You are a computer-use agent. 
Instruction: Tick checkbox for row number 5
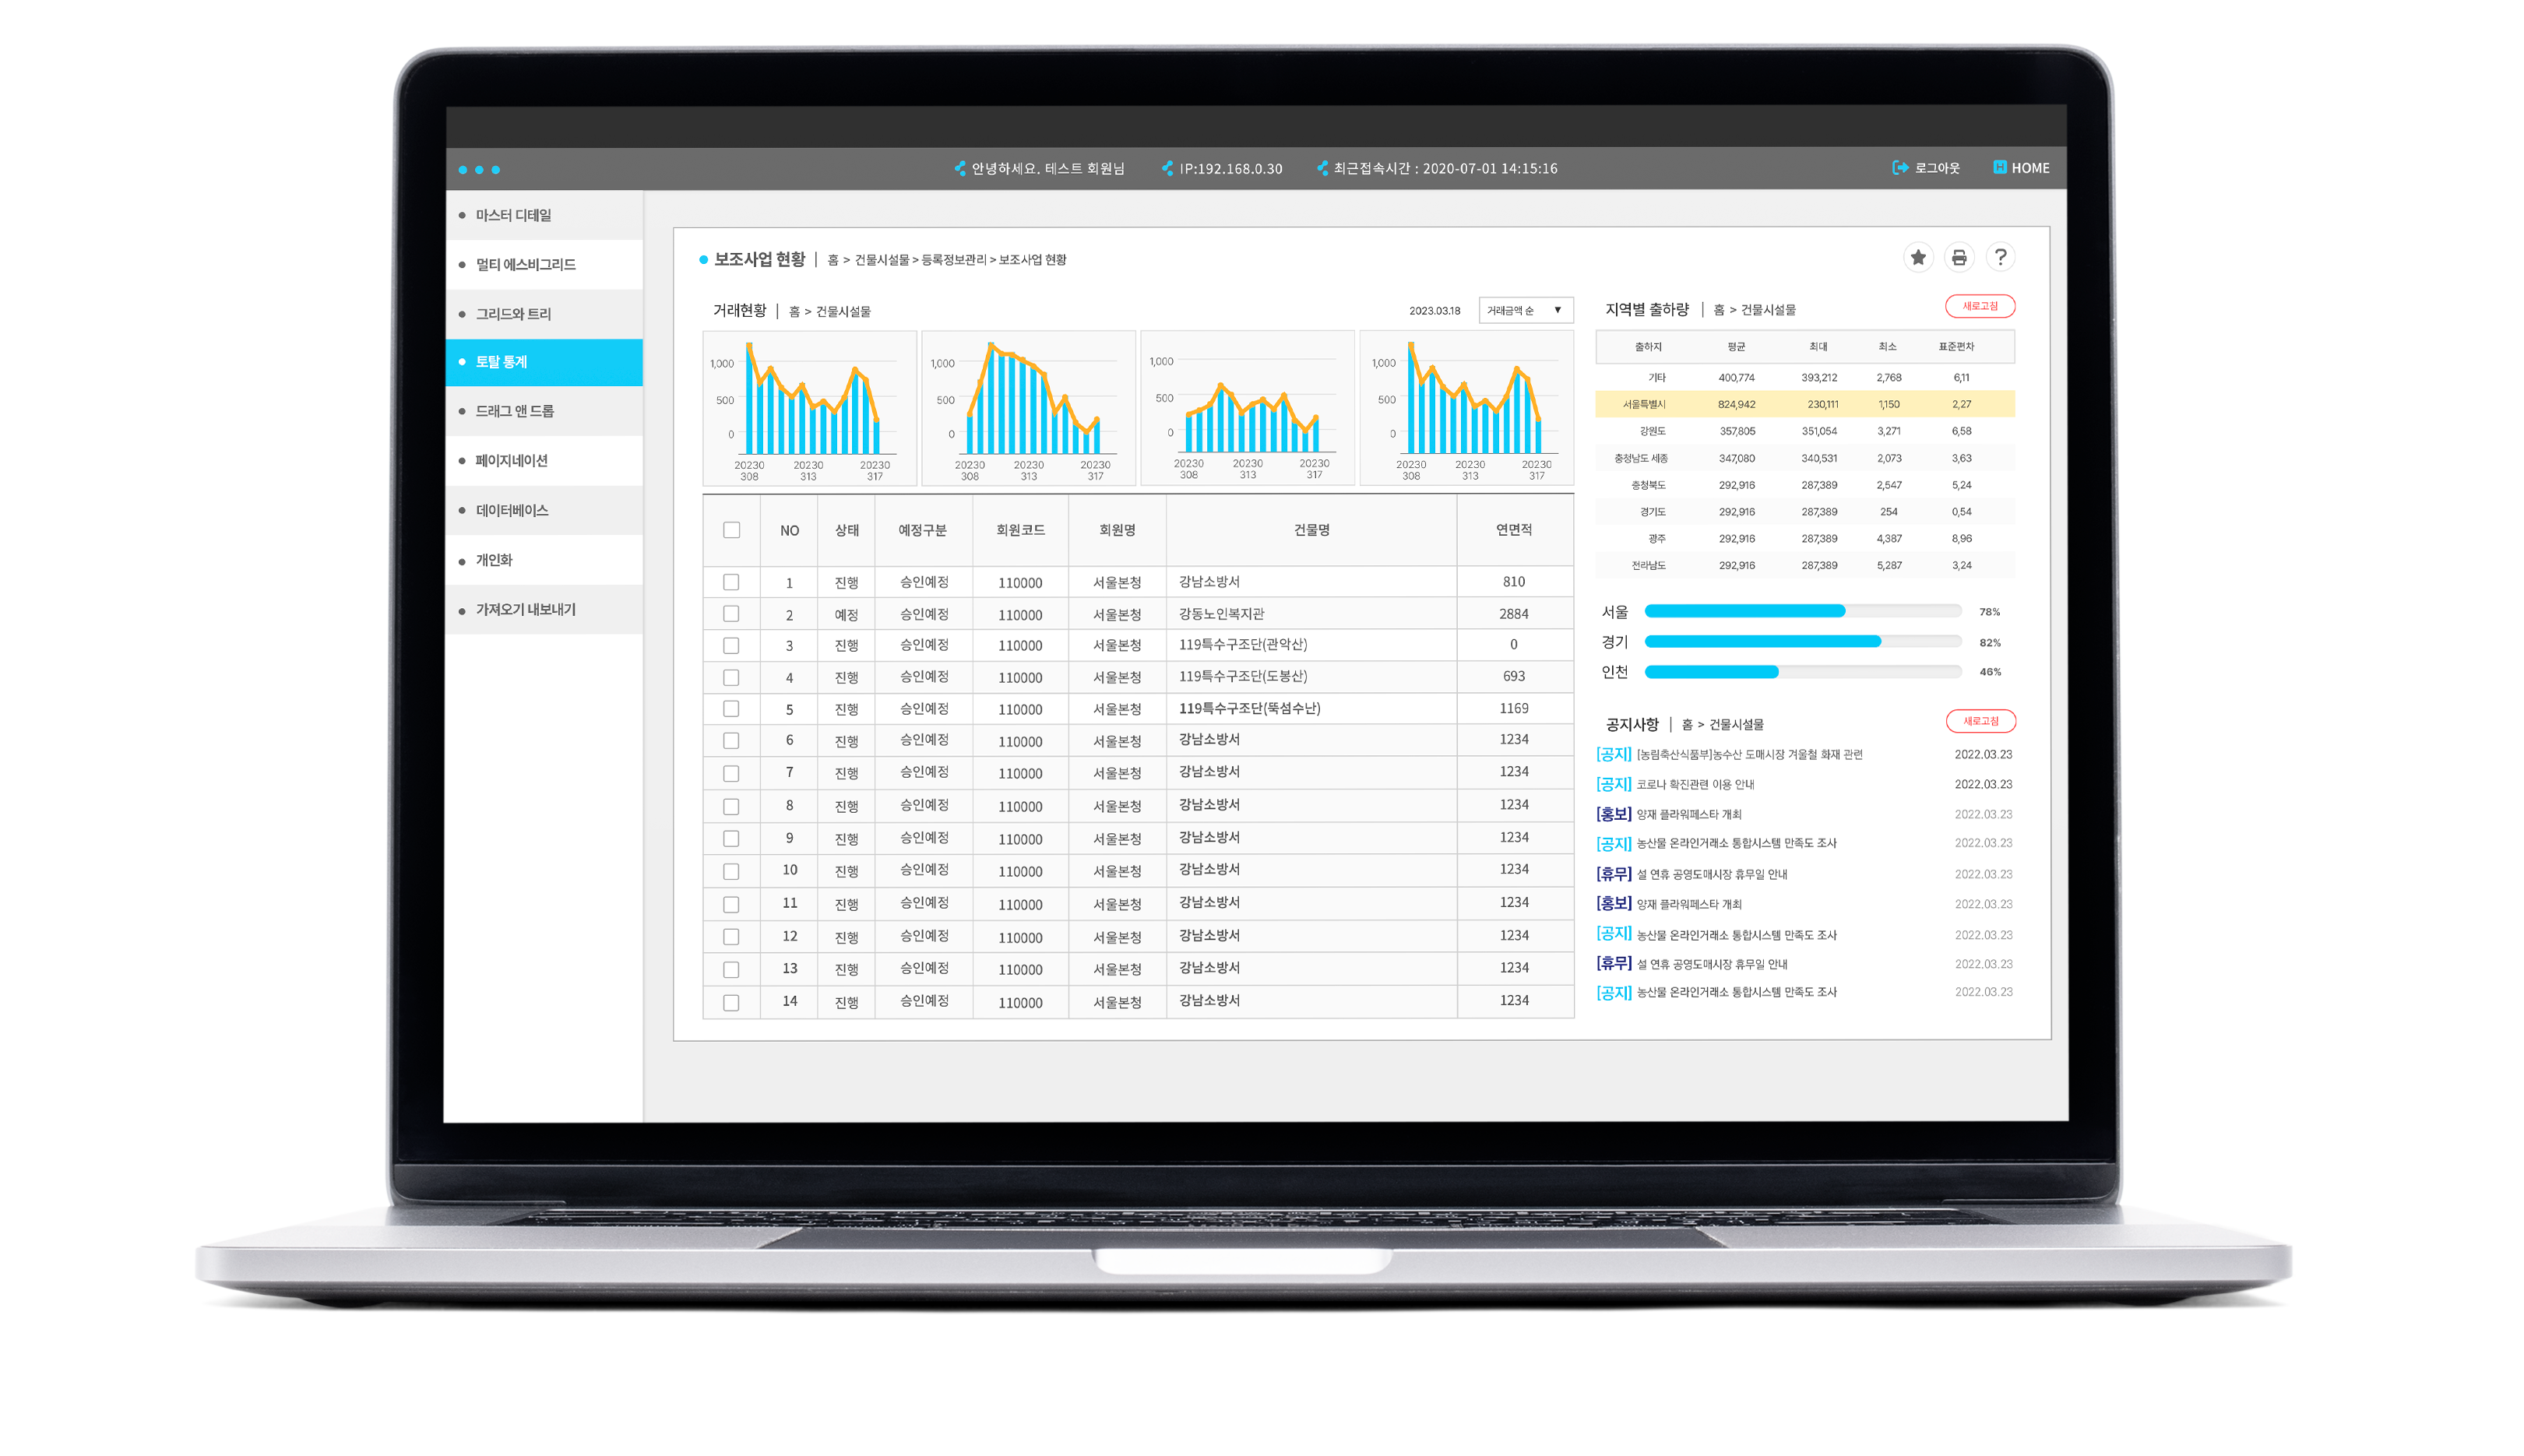732,709
